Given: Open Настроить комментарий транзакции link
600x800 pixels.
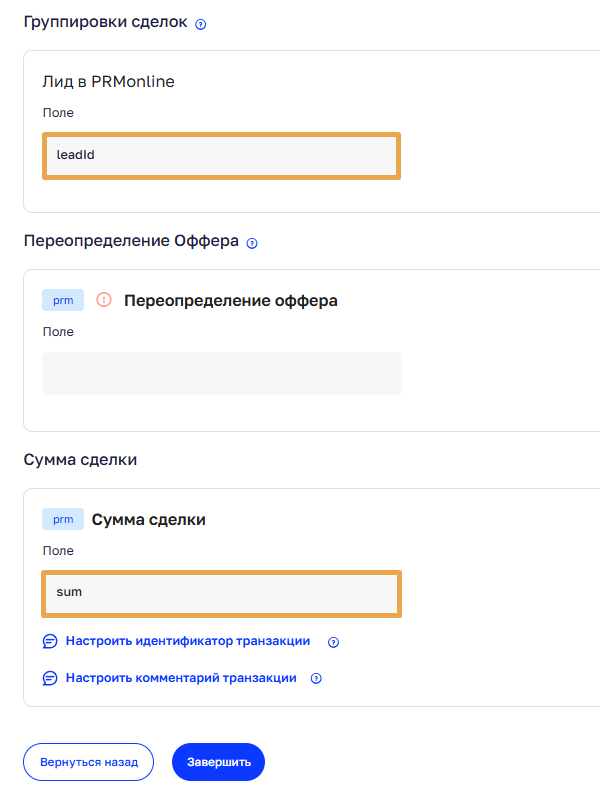Looking at the screenshot, I should (x=181, y=677).
